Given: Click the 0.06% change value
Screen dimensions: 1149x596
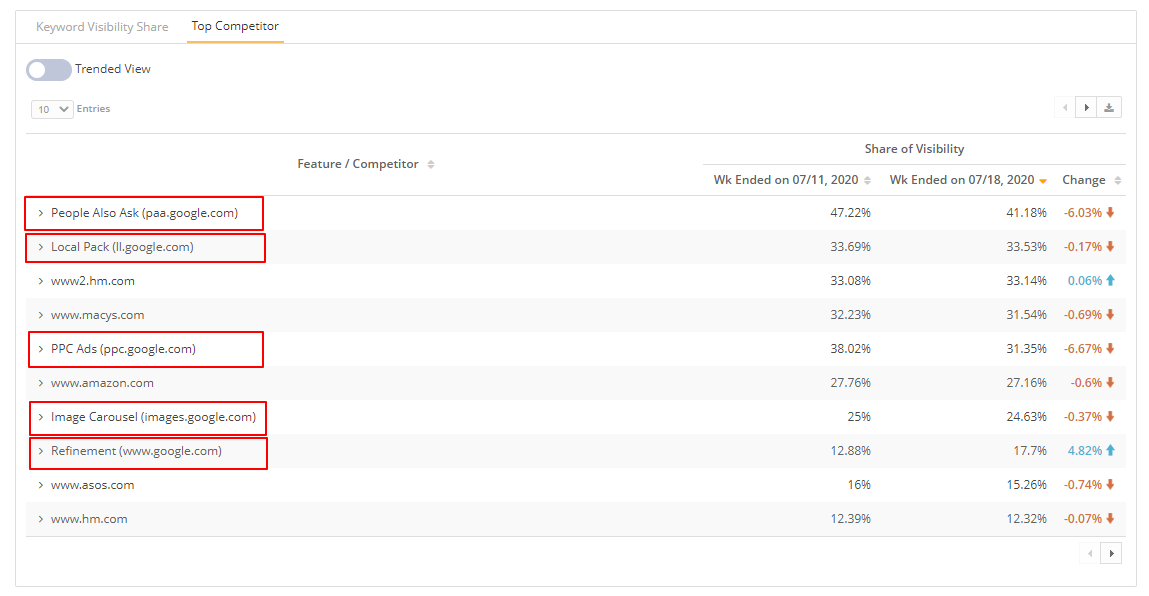Looking at the screenshot, I should (x=1085, y=281).
